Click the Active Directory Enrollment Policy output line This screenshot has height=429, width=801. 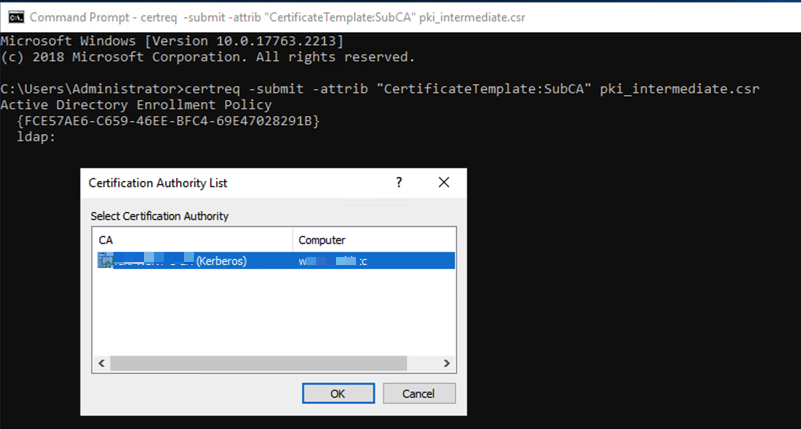[x=136, y=105]
